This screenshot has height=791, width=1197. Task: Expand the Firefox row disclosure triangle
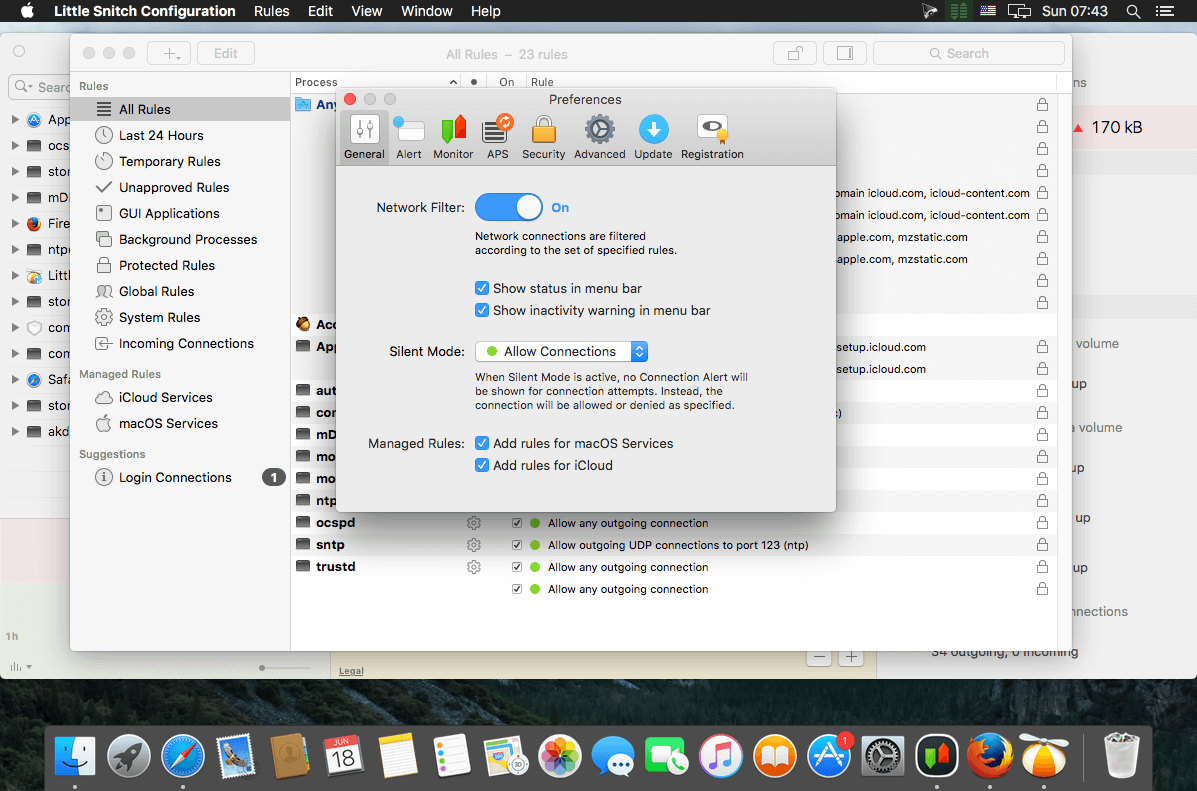[x=15, y=224]
